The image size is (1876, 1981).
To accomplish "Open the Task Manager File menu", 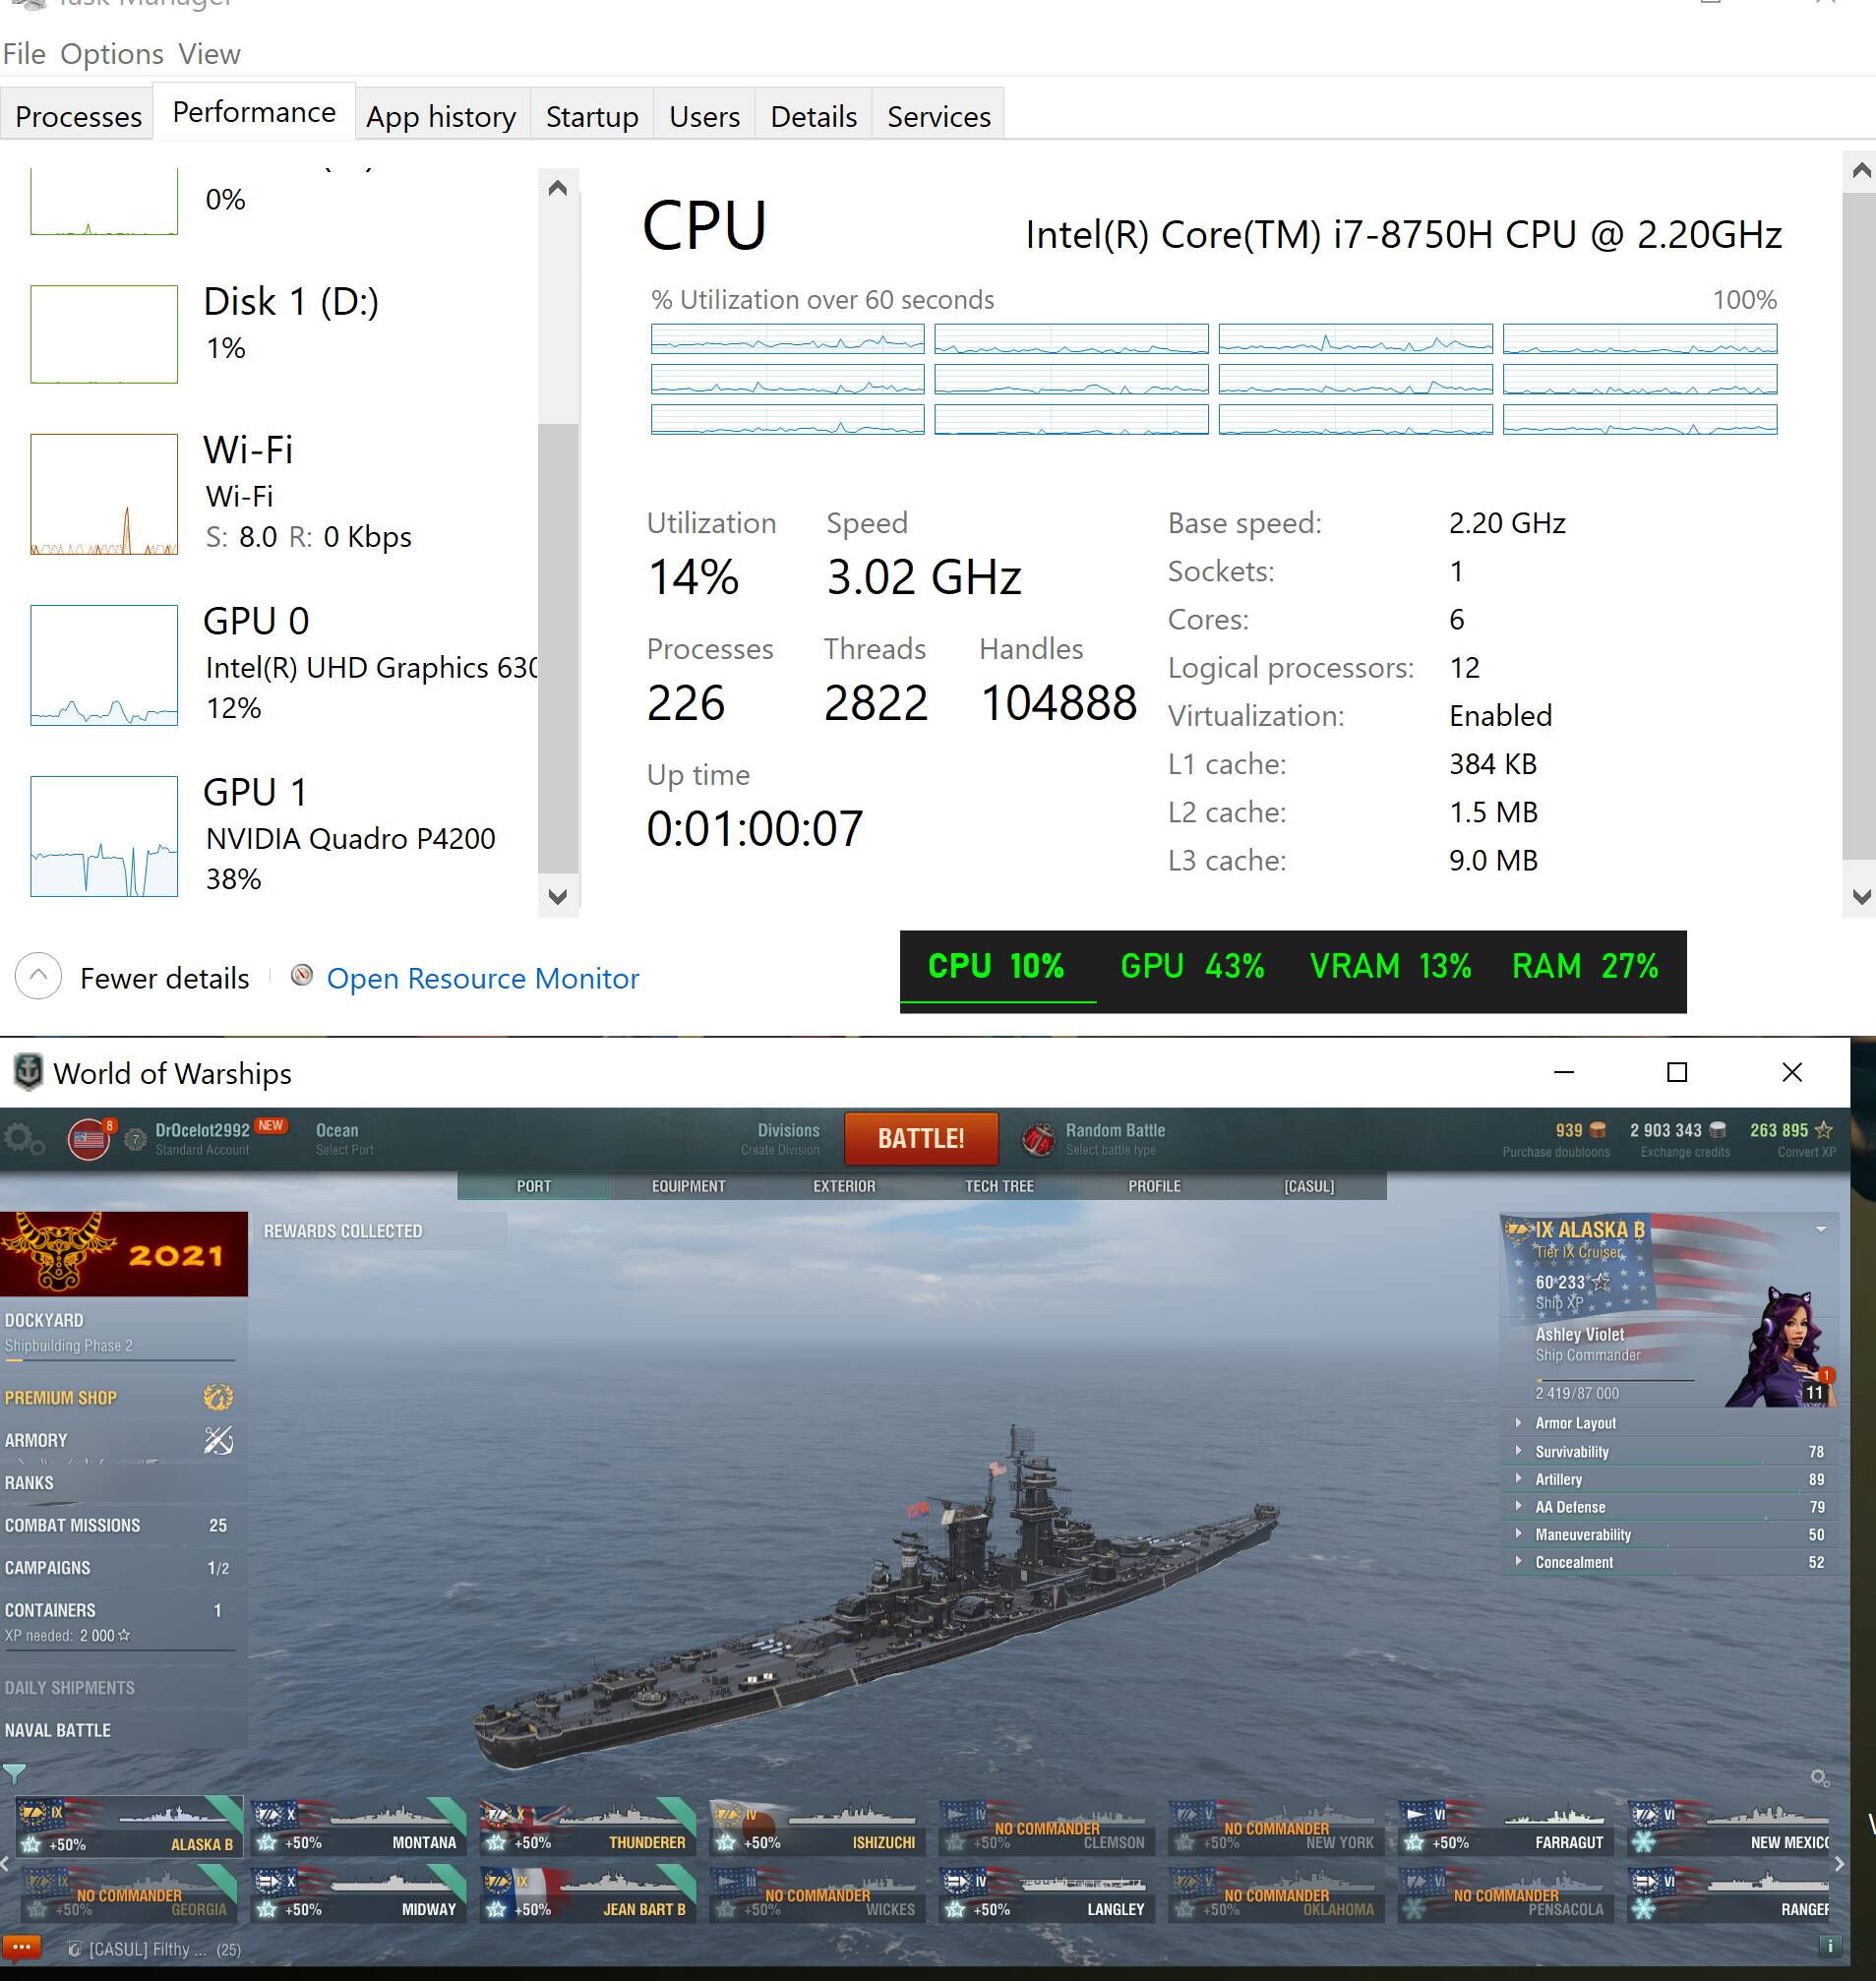I will click(x=24, y=54).
